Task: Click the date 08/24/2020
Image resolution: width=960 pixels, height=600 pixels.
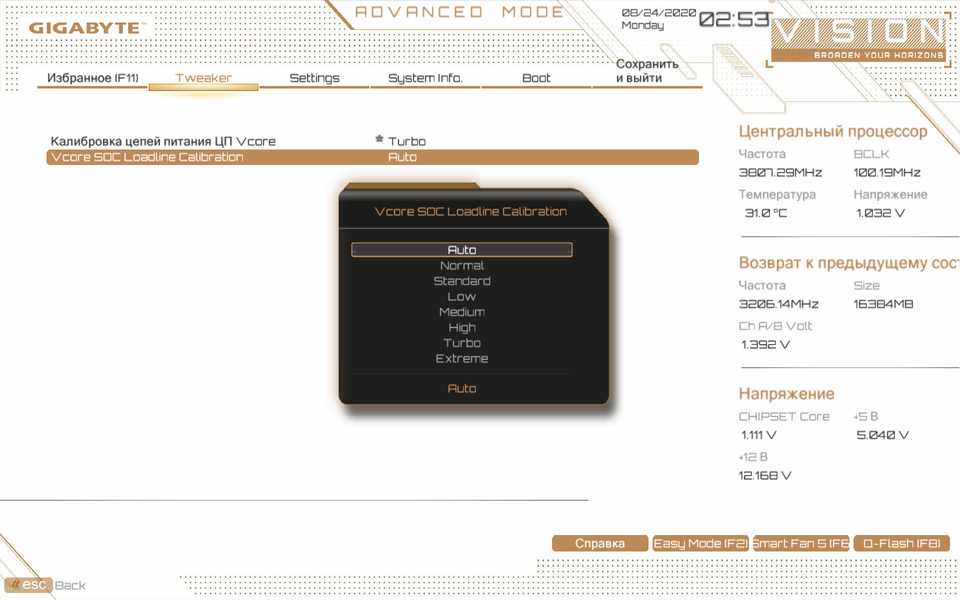Action: point(659,12)
